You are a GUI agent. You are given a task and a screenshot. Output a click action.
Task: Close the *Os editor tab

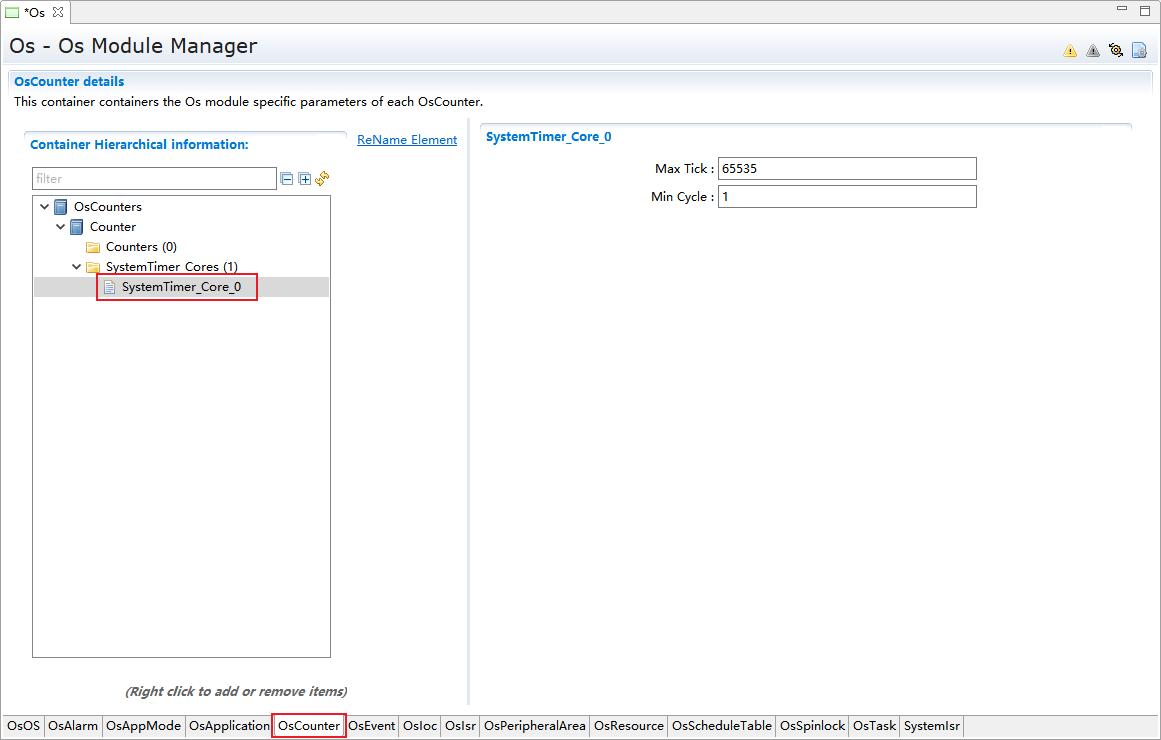point(58,12)
